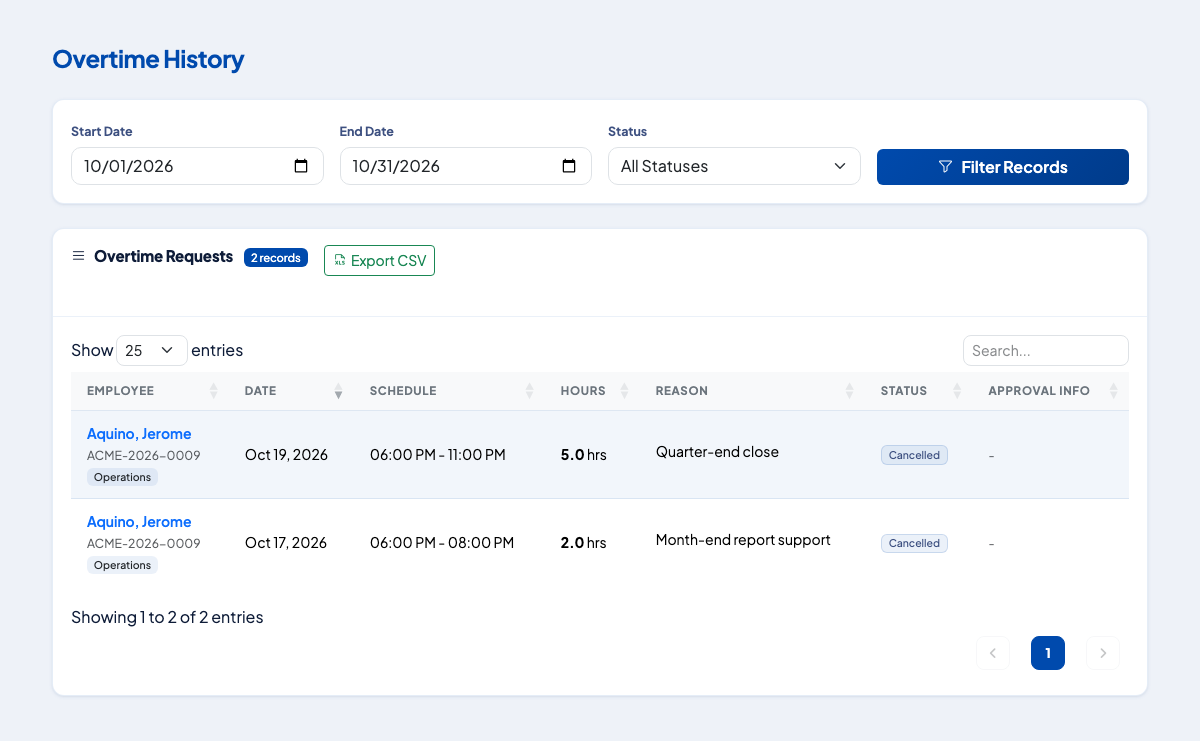Sort by Employee column arrows
1200x741 pixels.
(213, 391)
